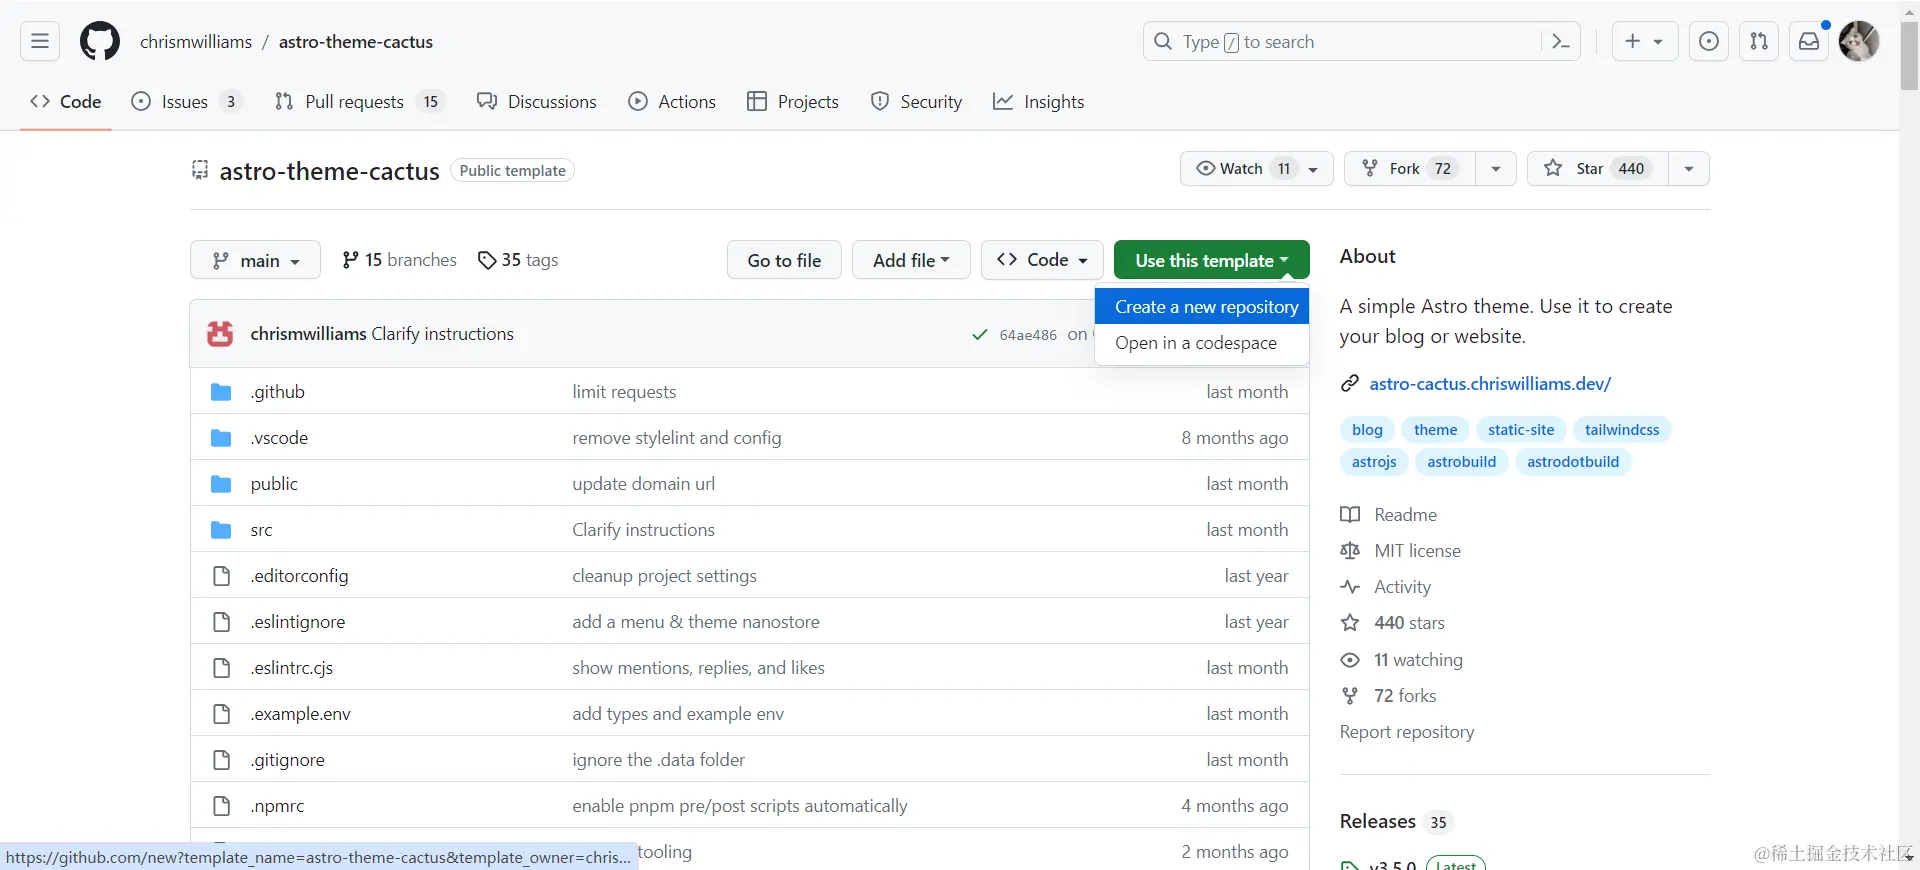Click the chrismwilliams owner breadcrumb link
This screenshot has height=870, width=1920.
point(196,42)
